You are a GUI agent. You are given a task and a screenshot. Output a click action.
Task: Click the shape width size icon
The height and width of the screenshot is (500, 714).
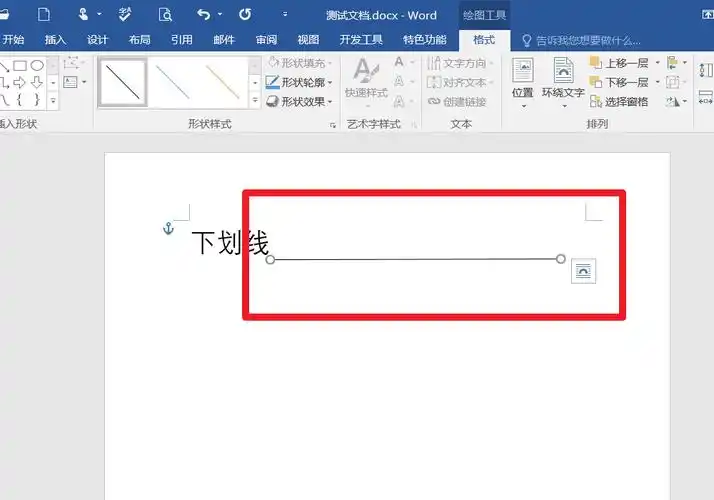tap(706, 97)
